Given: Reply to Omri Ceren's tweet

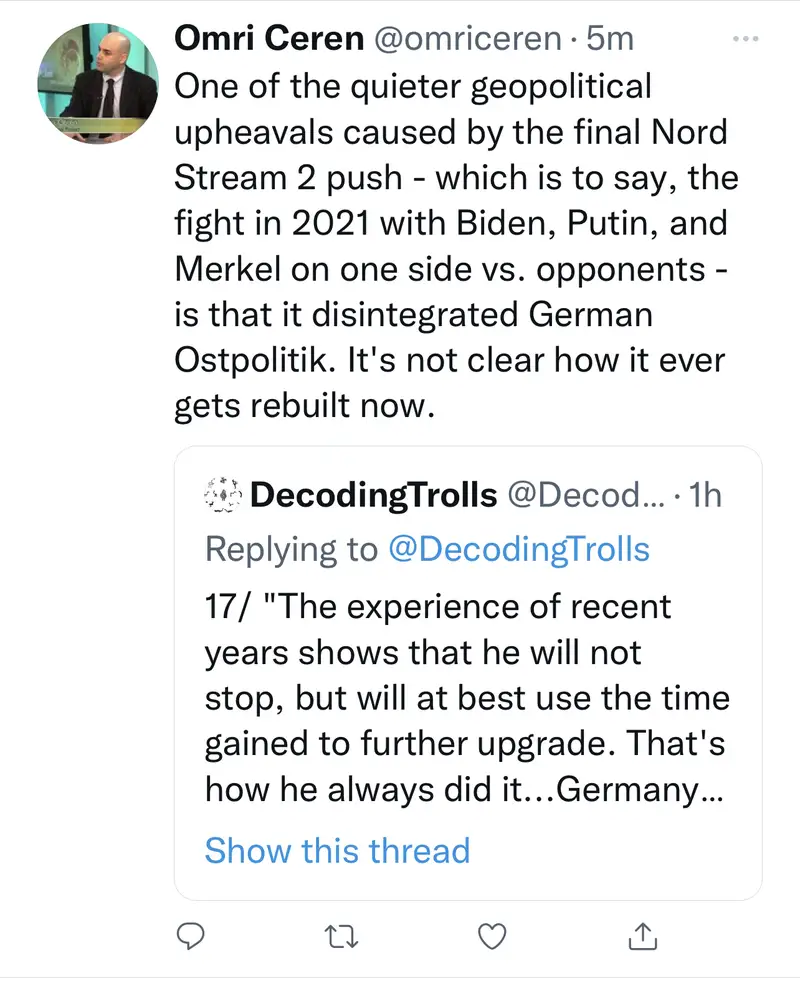Looking at the screenshot, I should tap(191, 935).
